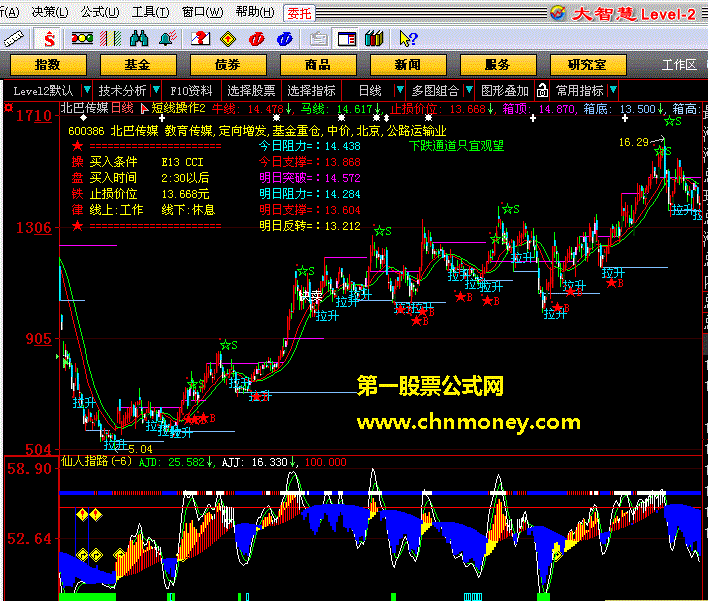Click the 图形叠加 tab

click(505, 91)
